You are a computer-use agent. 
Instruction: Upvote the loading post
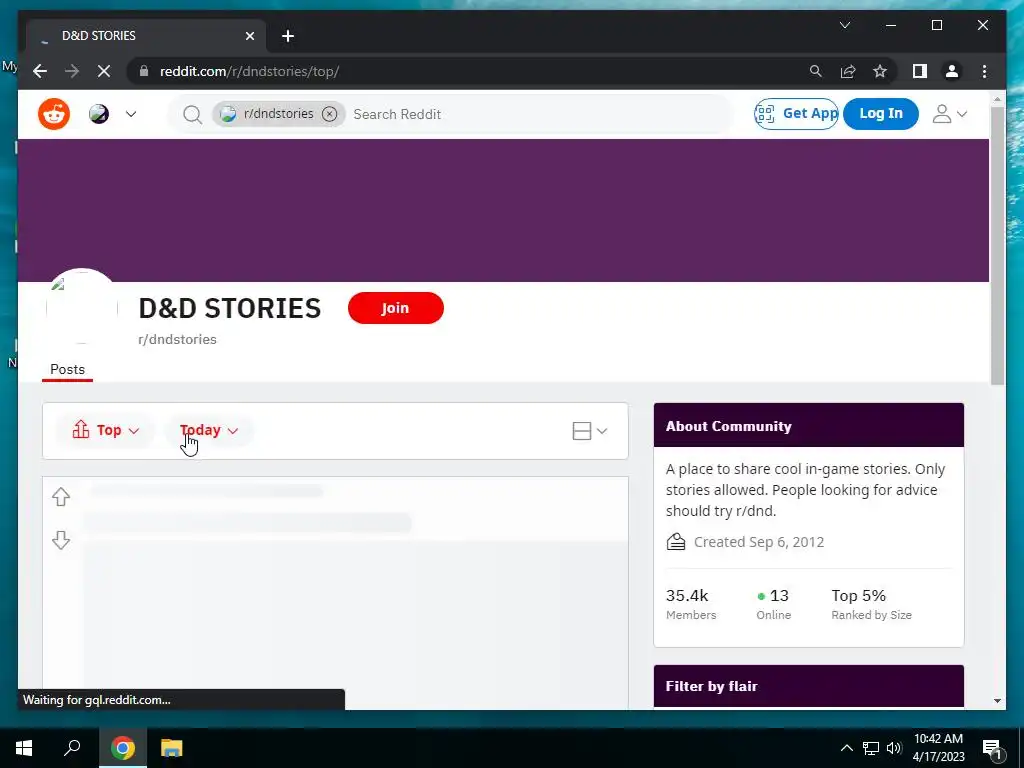pyautogui.click(x=61, y=497)
